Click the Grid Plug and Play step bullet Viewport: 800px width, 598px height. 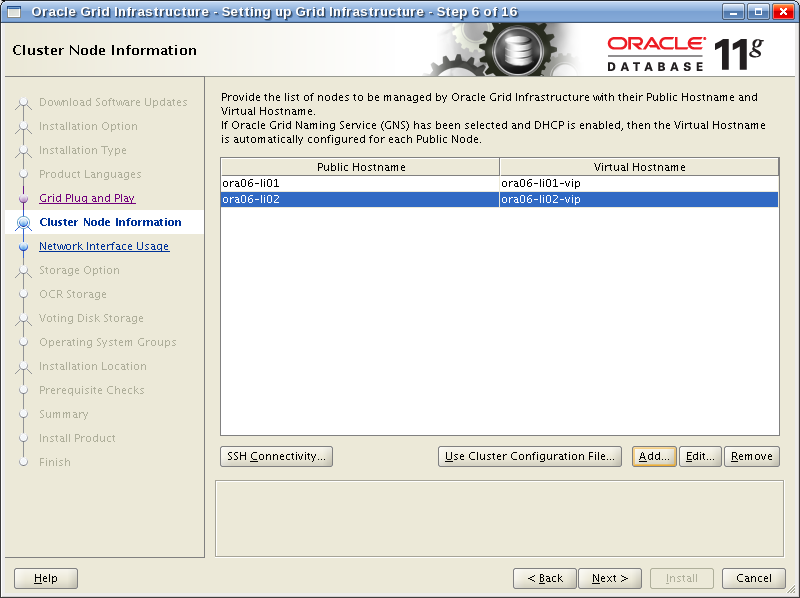24,199
